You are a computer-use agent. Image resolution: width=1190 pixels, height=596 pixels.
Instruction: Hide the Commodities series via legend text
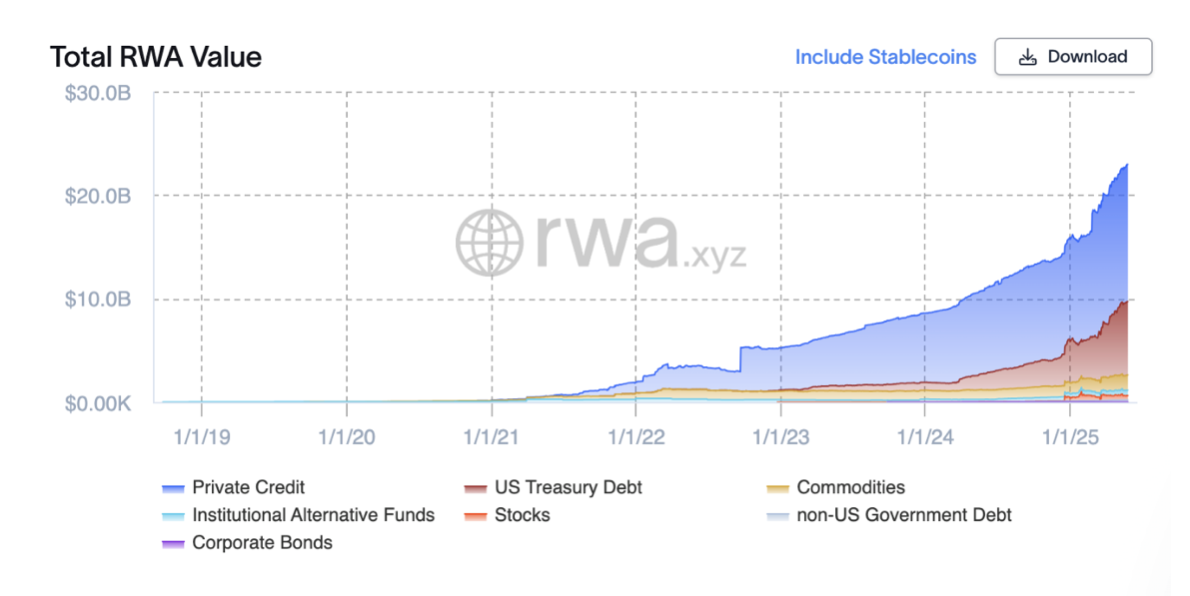click(851, 487)
